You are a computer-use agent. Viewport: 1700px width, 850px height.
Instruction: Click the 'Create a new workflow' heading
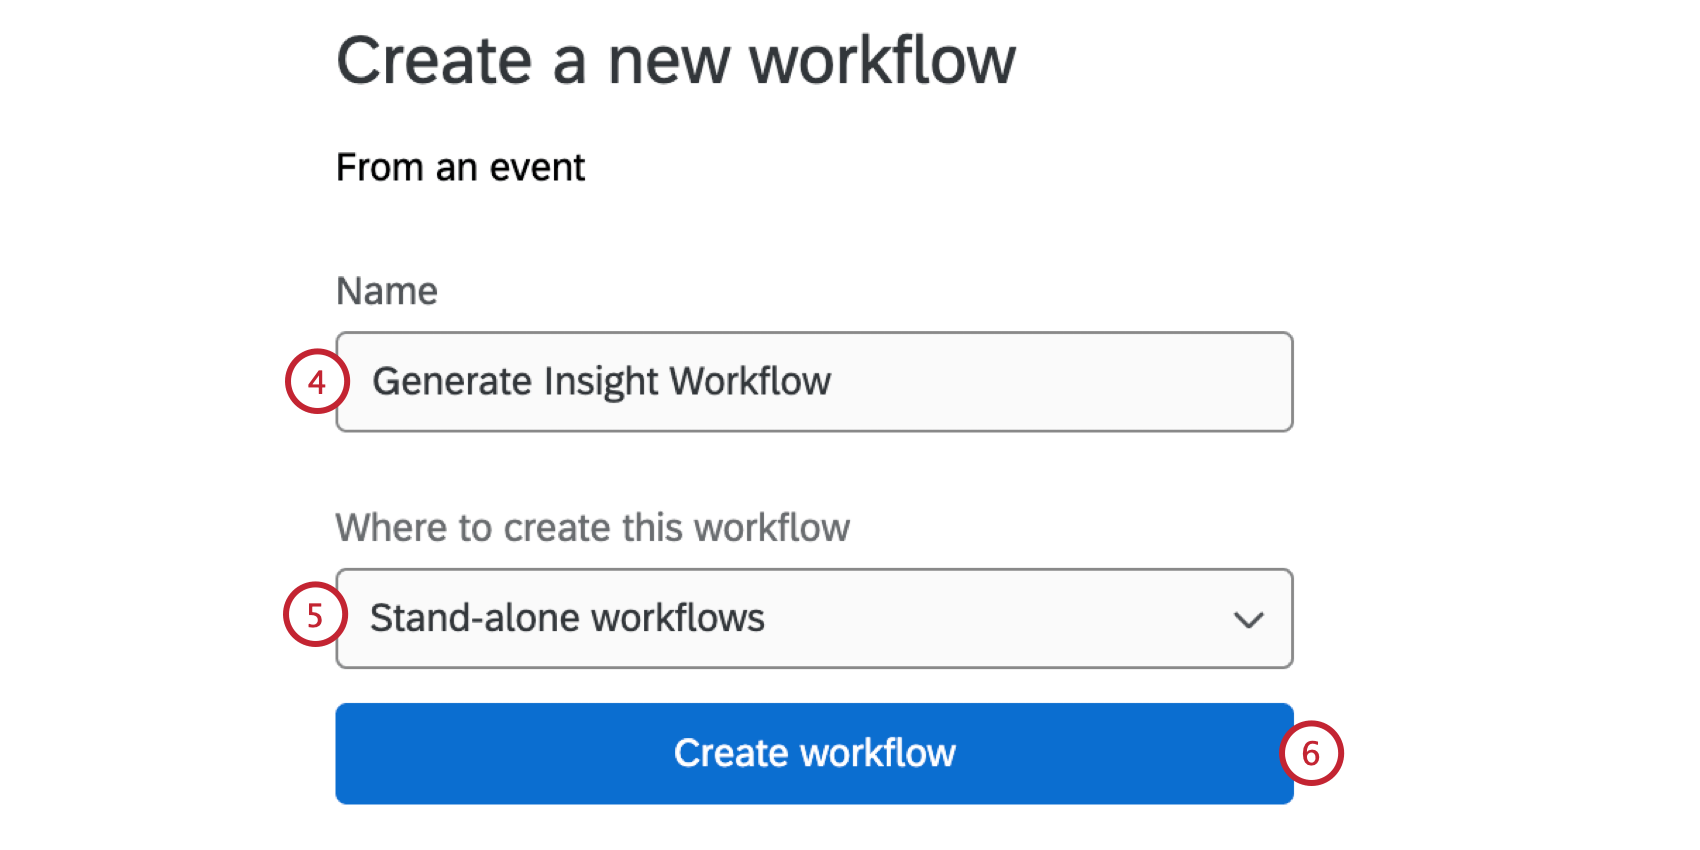[x=675, y=61]
